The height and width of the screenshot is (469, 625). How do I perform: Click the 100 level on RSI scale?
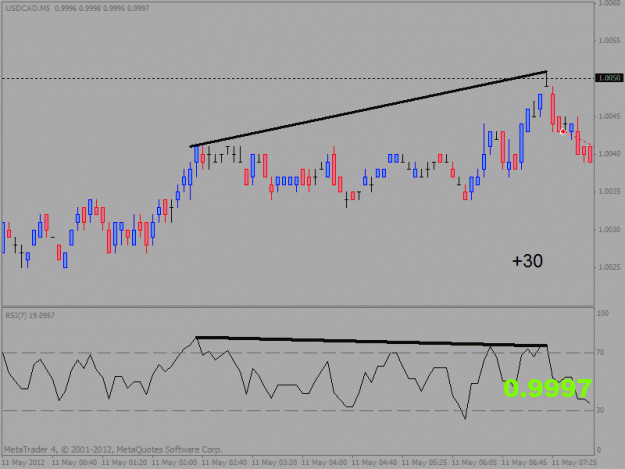(x=603, y=313)
